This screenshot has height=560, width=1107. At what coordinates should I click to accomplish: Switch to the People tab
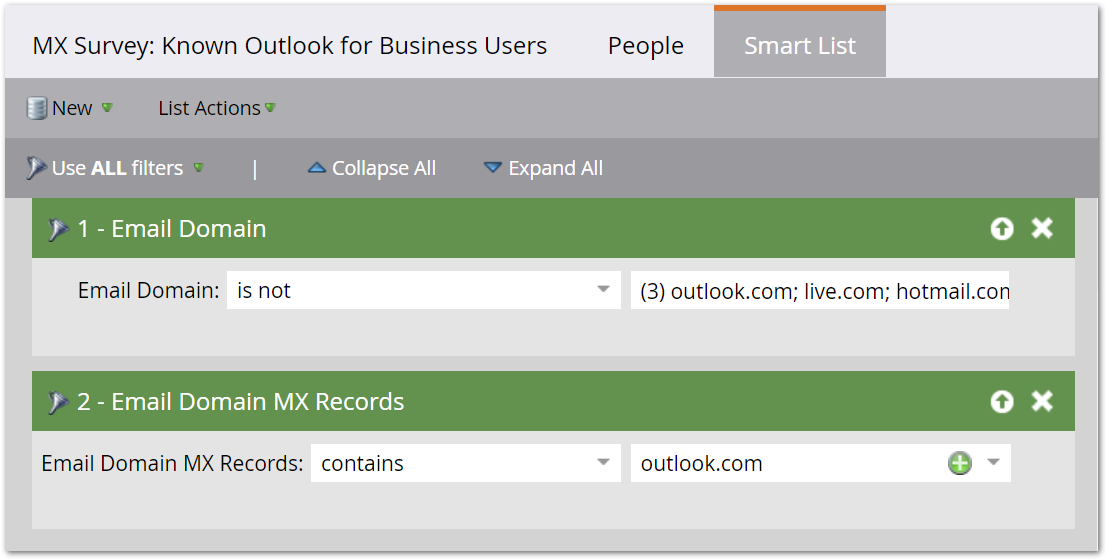click(x=645, y=46)
